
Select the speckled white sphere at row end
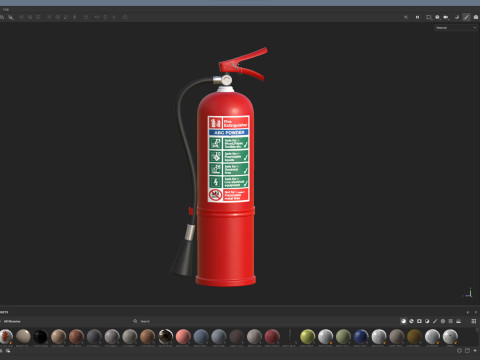coord(450,337)
